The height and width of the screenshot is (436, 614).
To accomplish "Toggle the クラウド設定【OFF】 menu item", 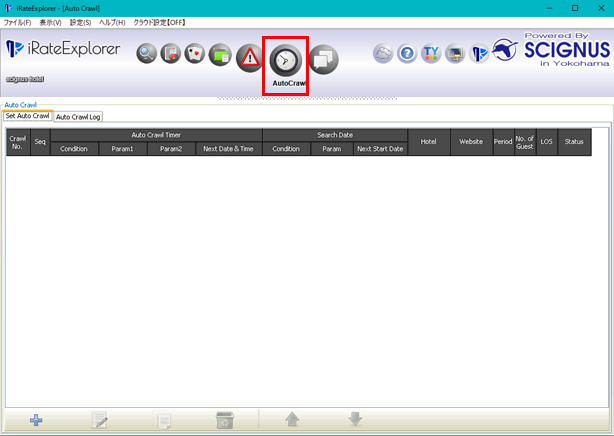I will (160, 22).
